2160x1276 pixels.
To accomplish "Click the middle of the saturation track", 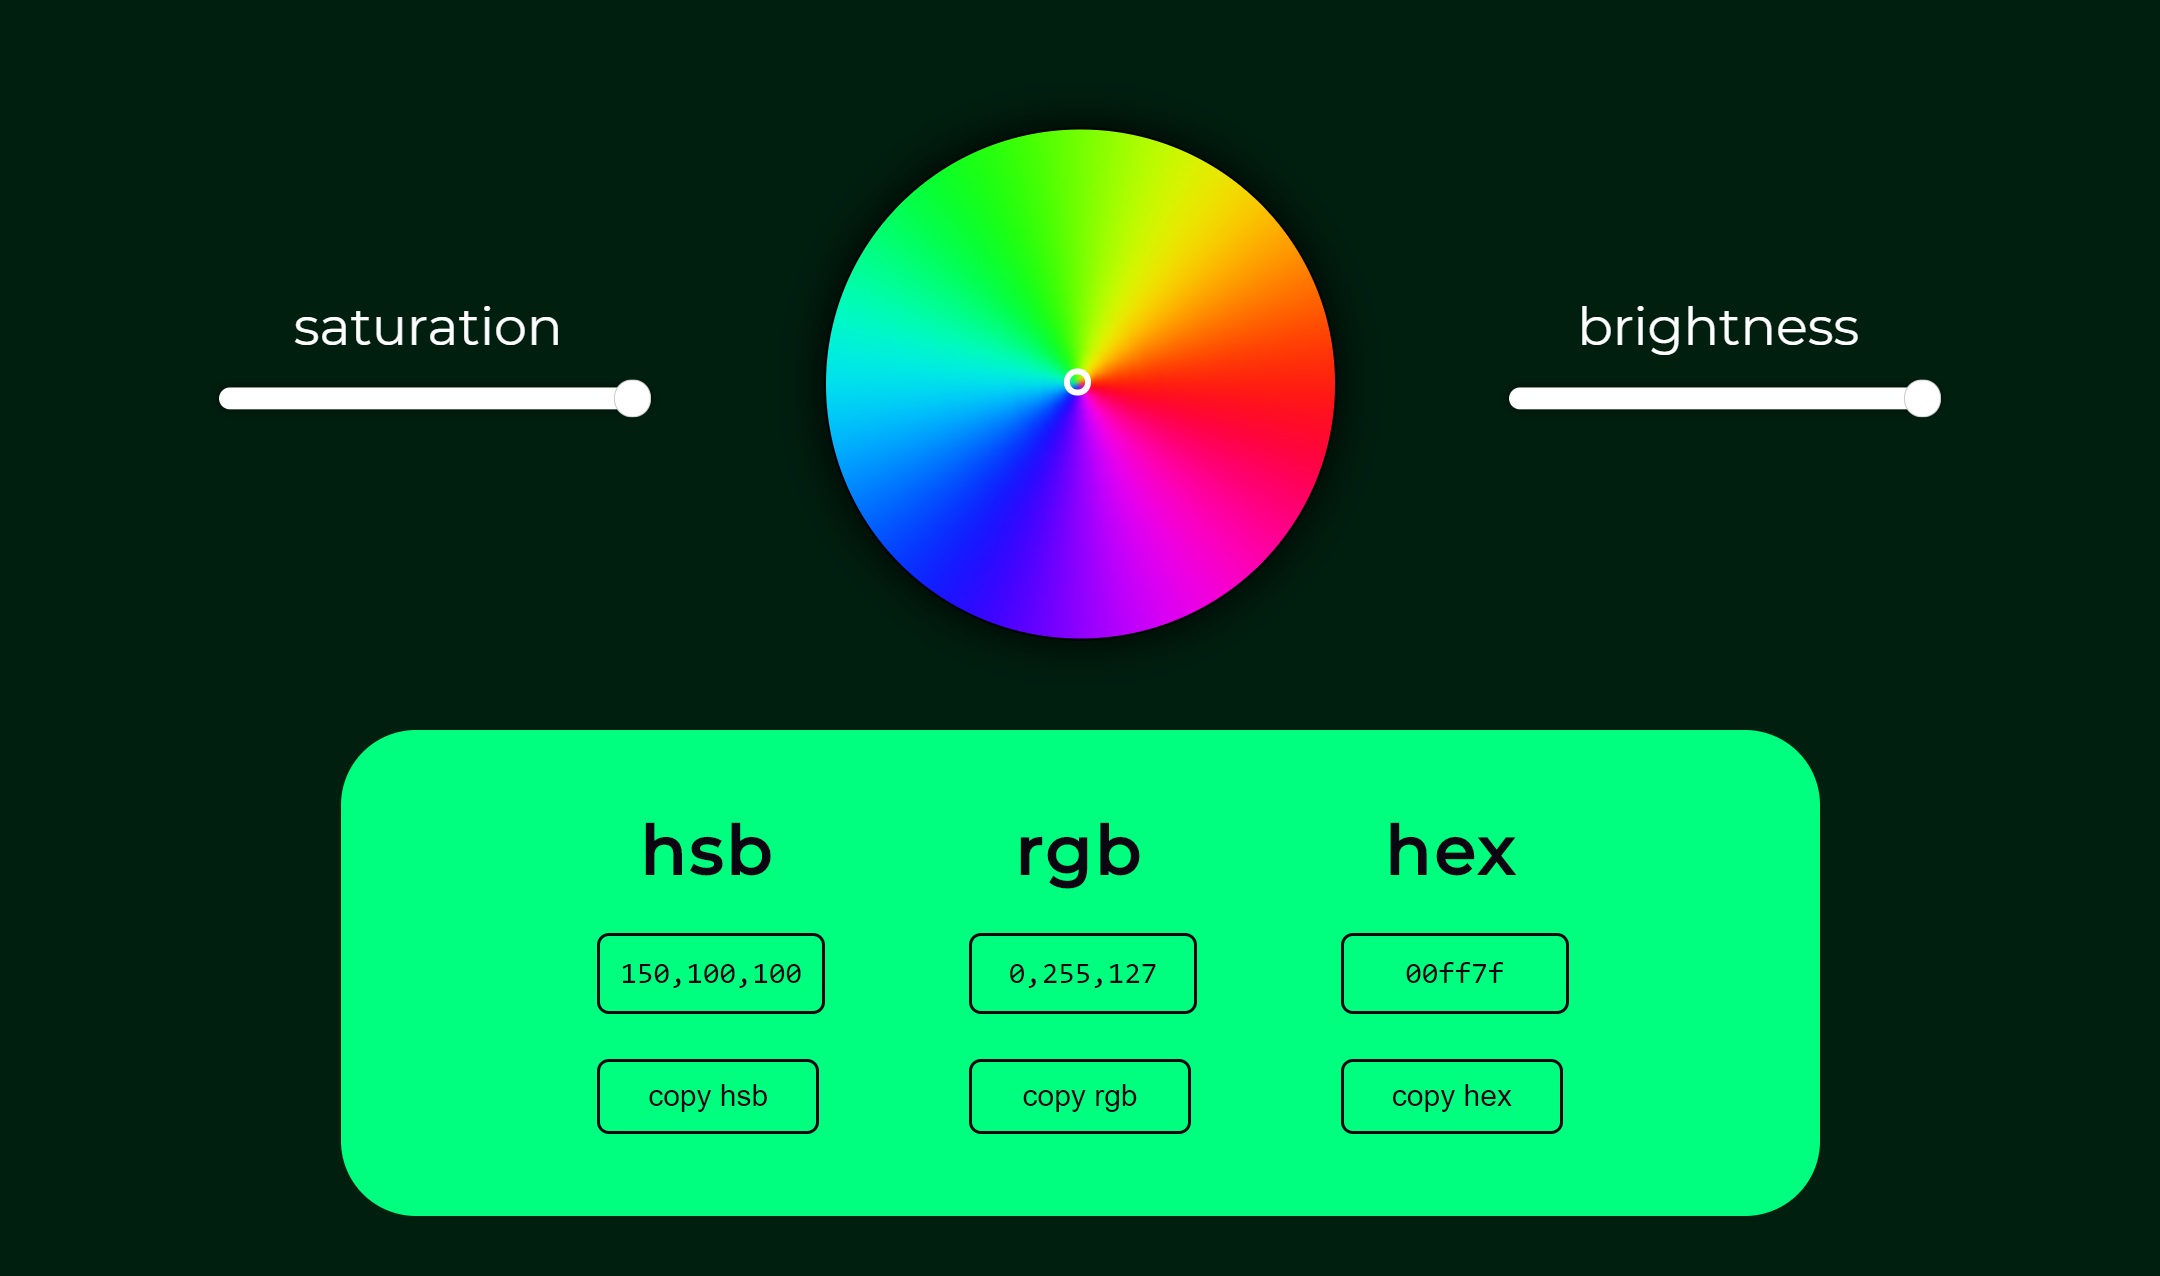I will [x=435, y=398].
